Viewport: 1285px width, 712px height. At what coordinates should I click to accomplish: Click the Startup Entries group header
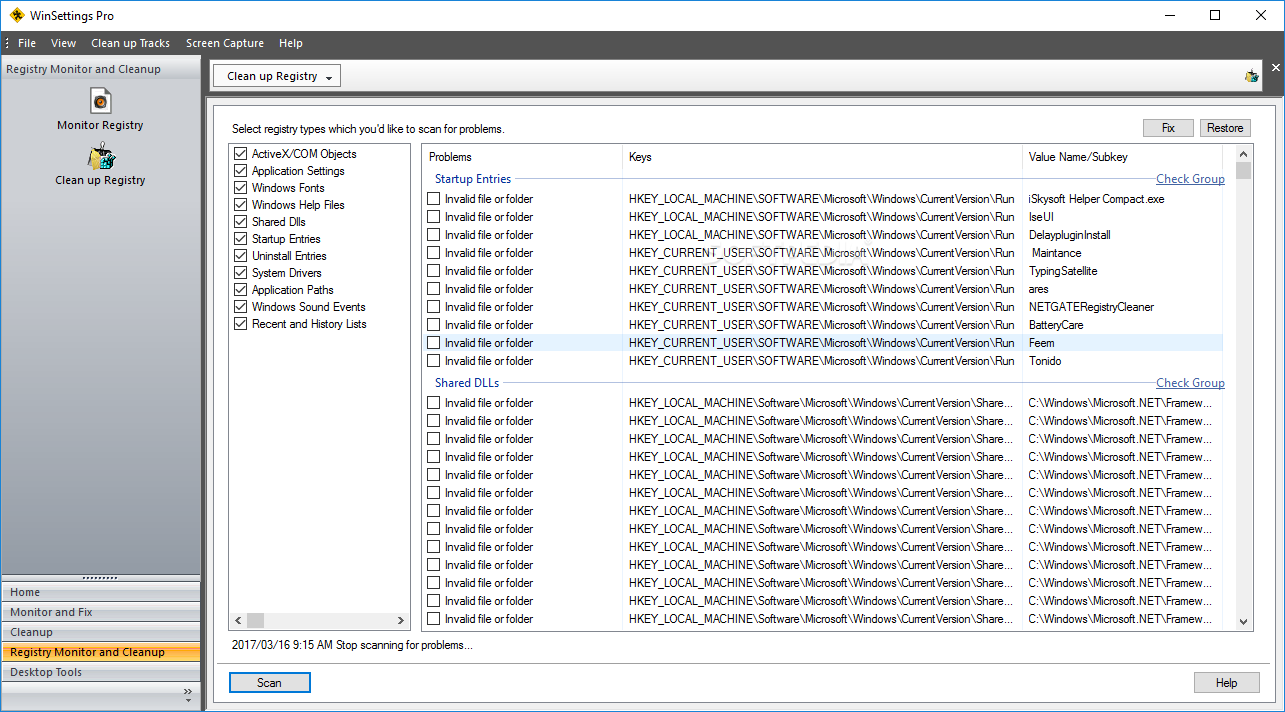[473, 179]
